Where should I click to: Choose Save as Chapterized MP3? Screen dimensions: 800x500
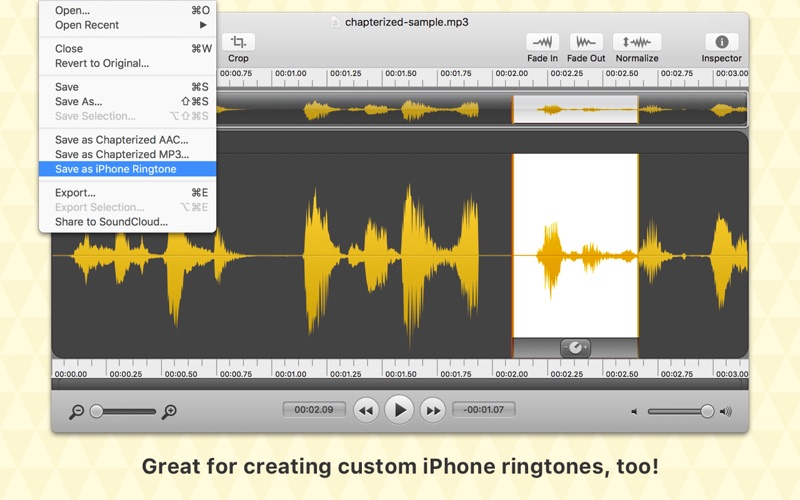click(121, 155)
